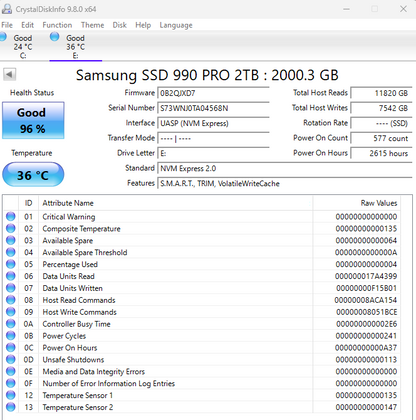This screenshot has height=420, width=416.
Task: Click the status orb for Host Read Commands
Action: [x=11, y=300]
